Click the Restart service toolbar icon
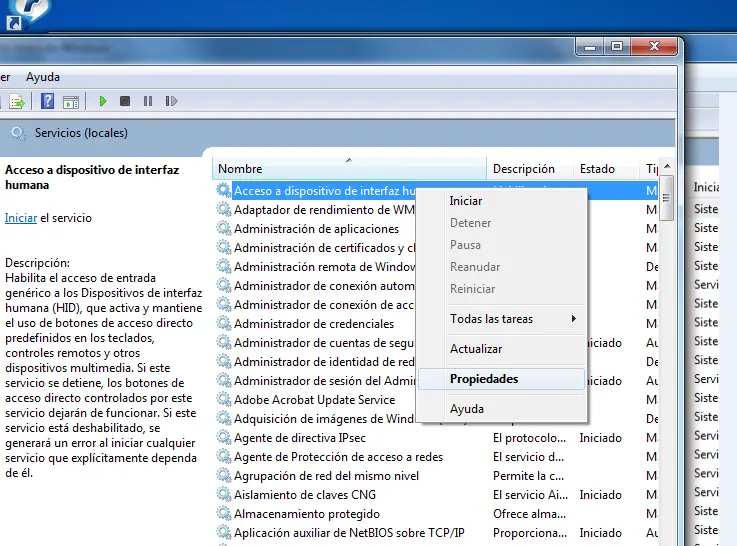This screenshot has height=546, width=737. tap(171, 101)
